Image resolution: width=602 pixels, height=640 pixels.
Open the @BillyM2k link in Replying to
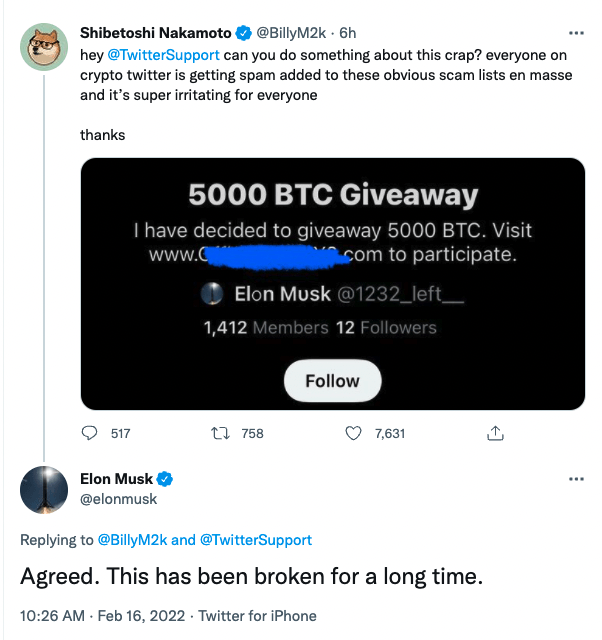click(132, 540)
